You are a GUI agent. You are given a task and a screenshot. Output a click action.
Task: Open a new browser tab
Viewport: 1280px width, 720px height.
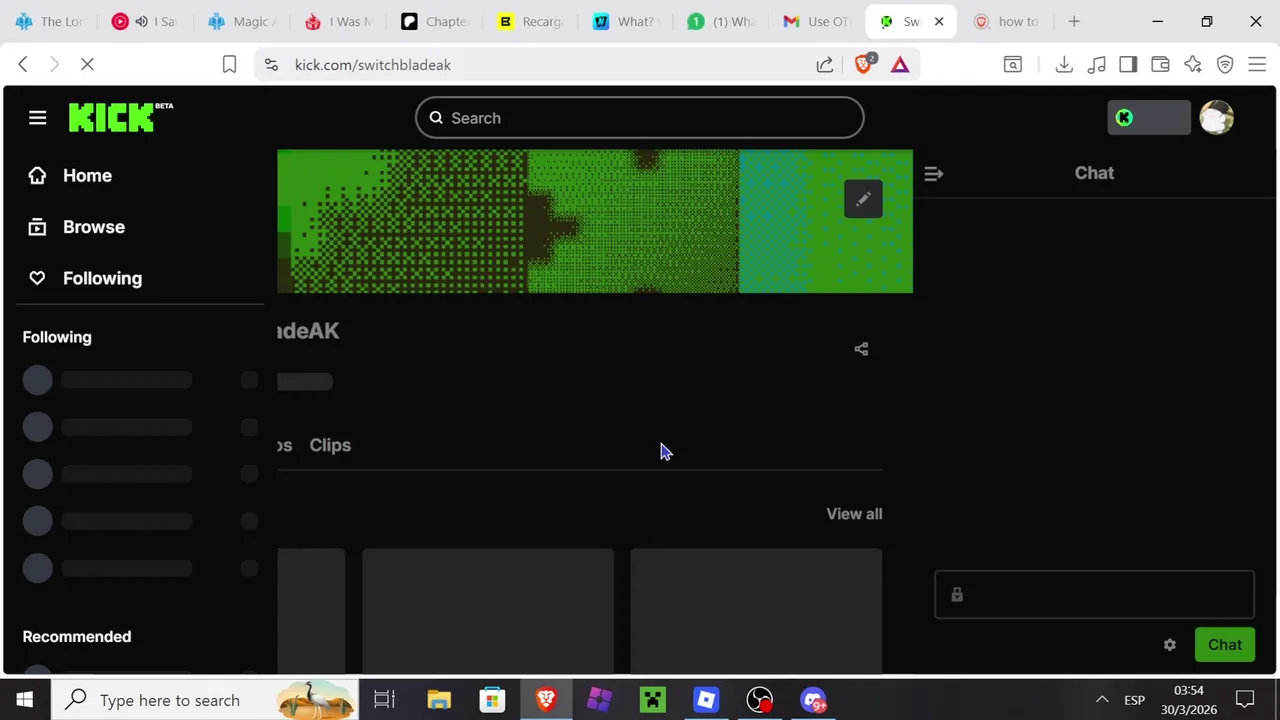pos(1074,21)
